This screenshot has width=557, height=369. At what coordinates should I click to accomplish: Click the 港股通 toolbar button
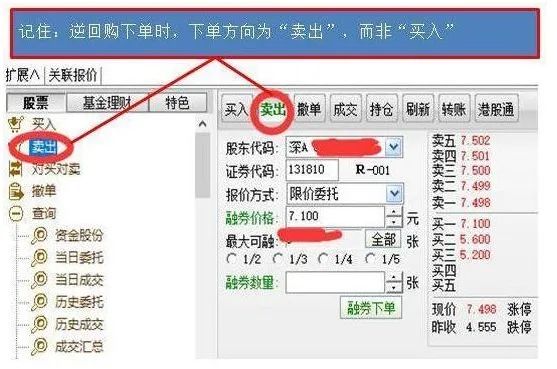[496, 109]
